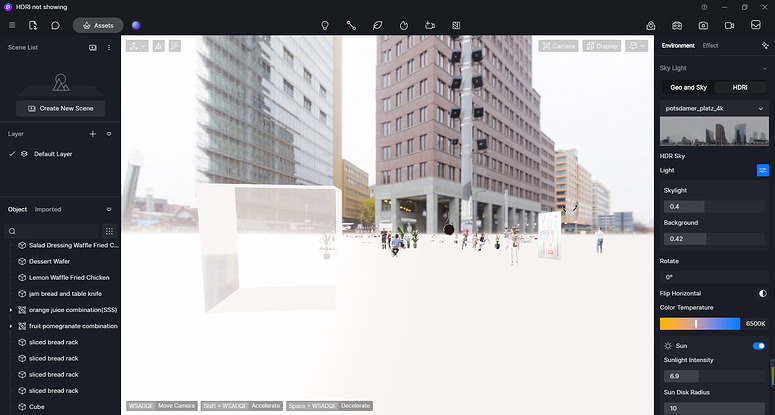Select the path tool icon

tap(351, 25)
